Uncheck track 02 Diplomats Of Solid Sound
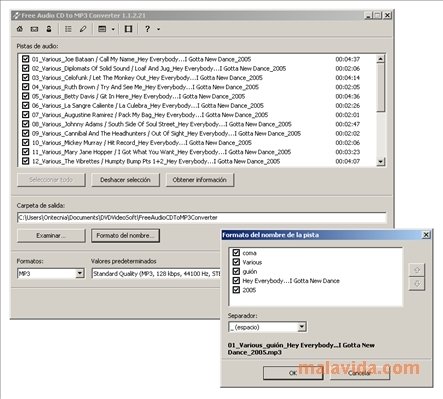 point(25,68)
